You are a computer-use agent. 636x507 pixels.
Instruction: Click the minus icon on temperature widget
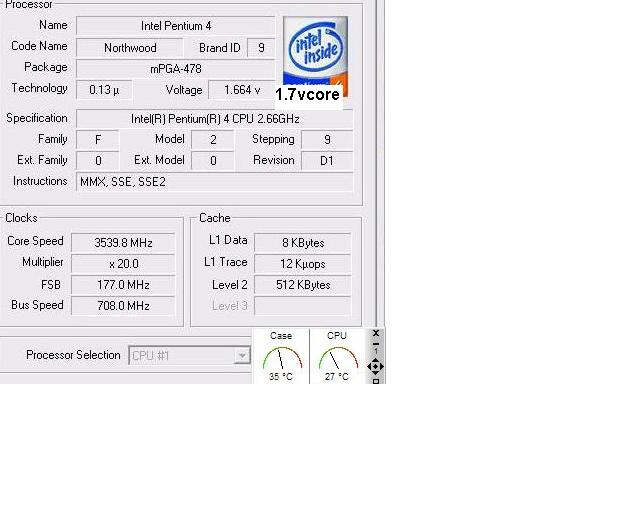coord(376,344)
